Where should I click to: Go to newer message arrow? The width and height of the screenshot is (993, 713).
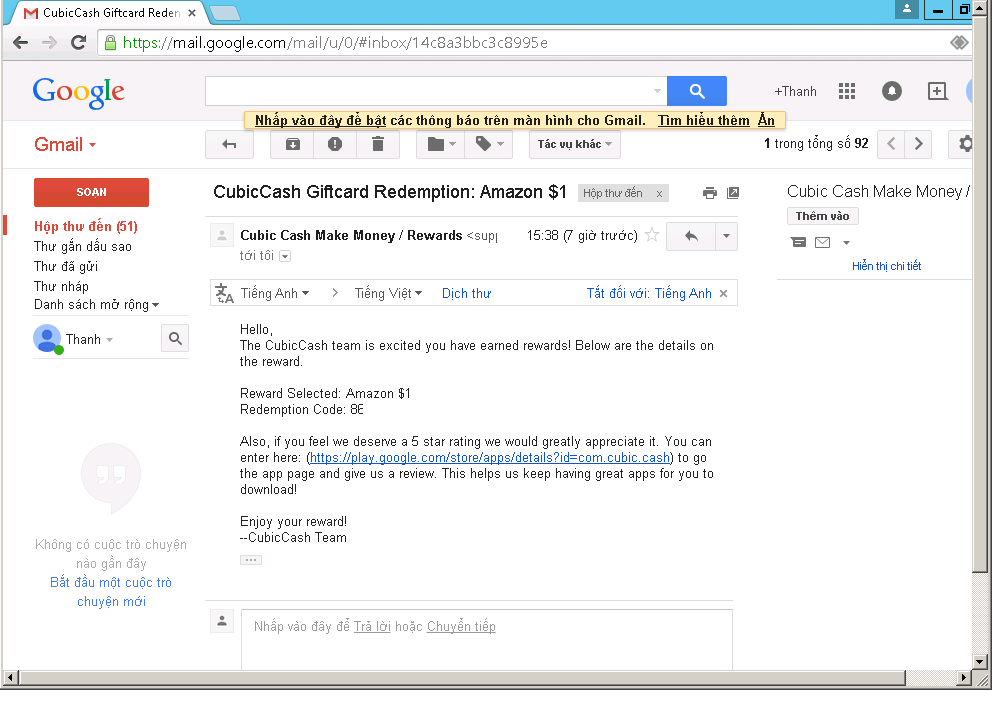pos(891,144)
